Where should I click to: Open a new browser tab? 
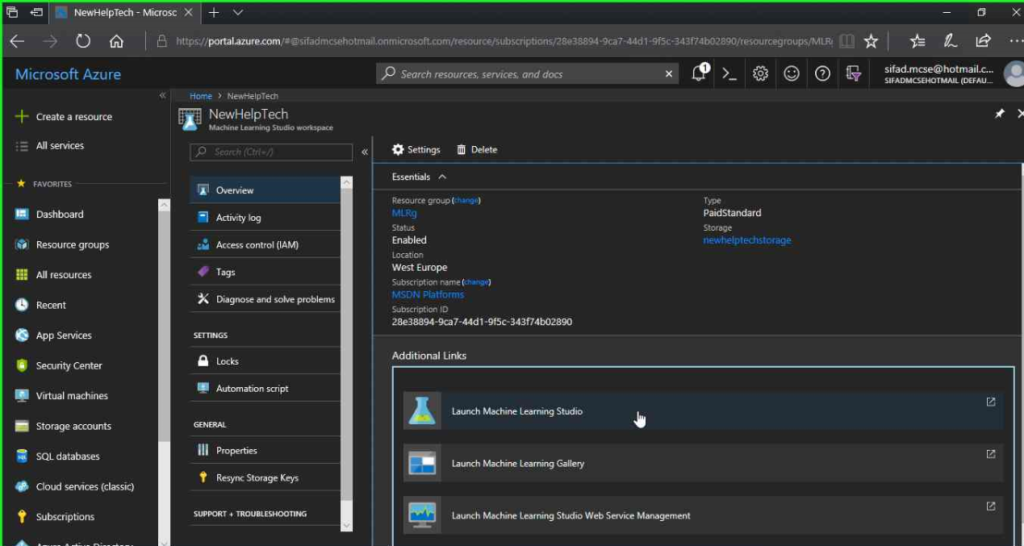pos(214,12)
